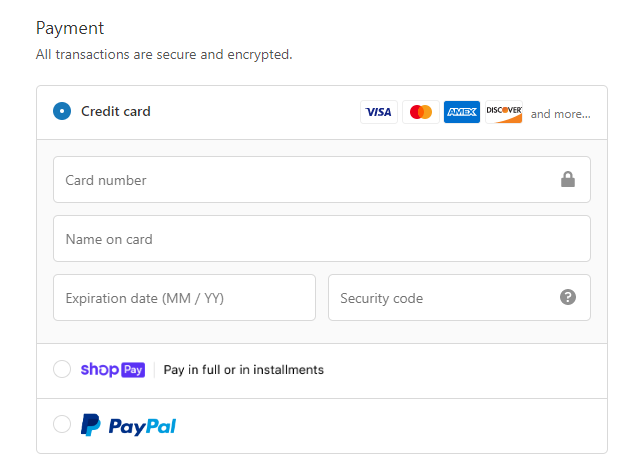Click the "and more..." card brands text

[561, 114]
